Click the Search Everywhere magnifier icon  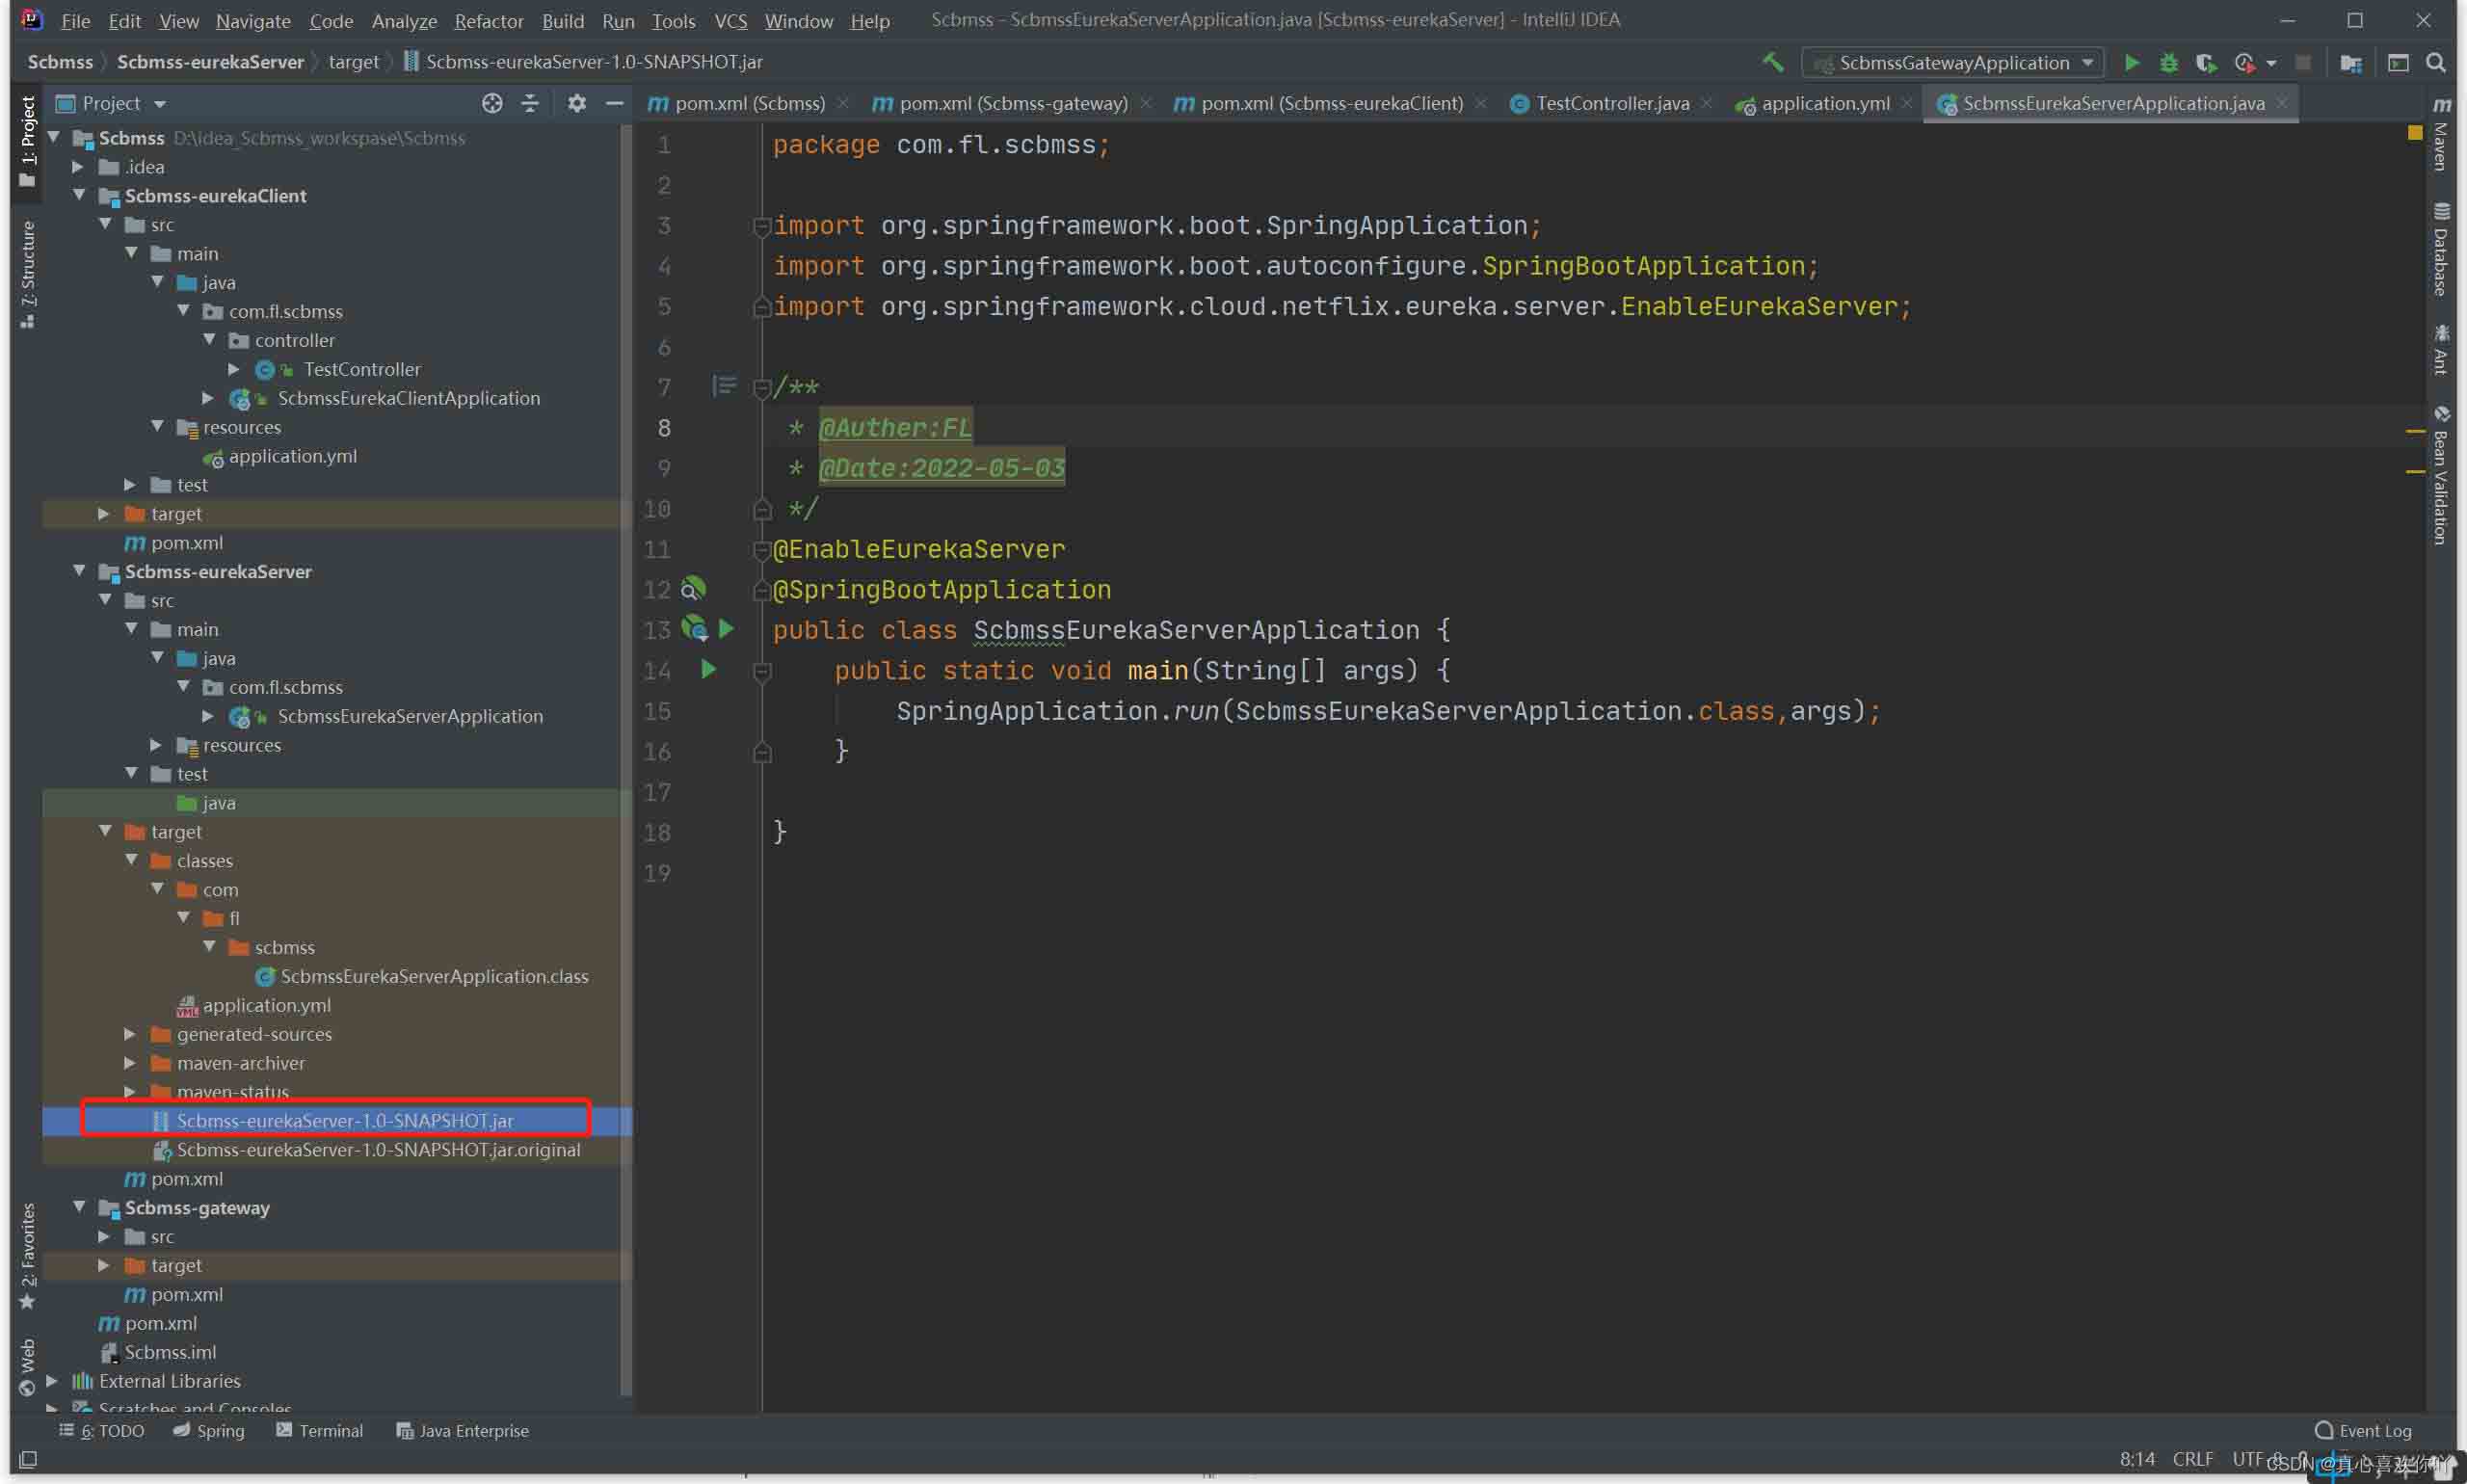pyautogui.click(x=2436, y=63)
